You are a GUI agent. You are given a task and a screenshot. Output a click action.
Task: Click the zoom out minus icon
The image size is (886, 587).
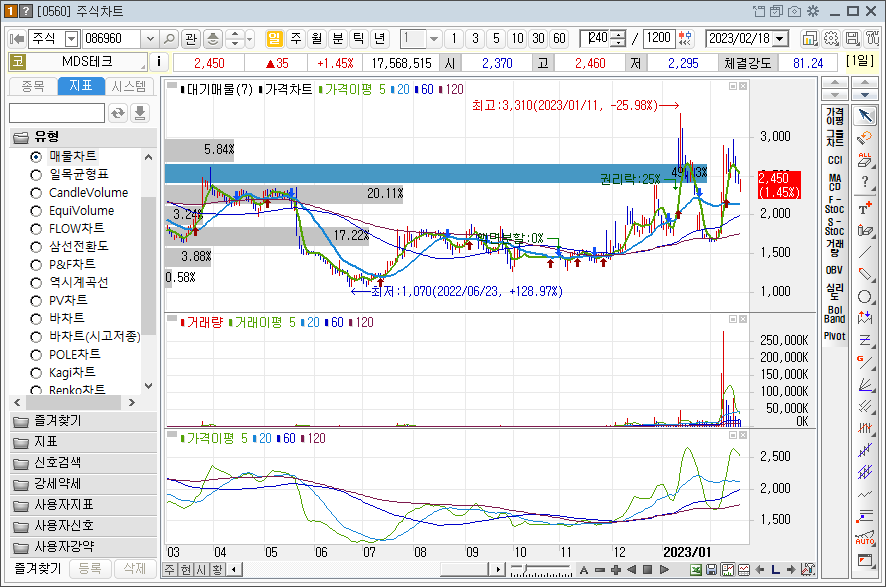pyautogui.click(x=600, y=569)
